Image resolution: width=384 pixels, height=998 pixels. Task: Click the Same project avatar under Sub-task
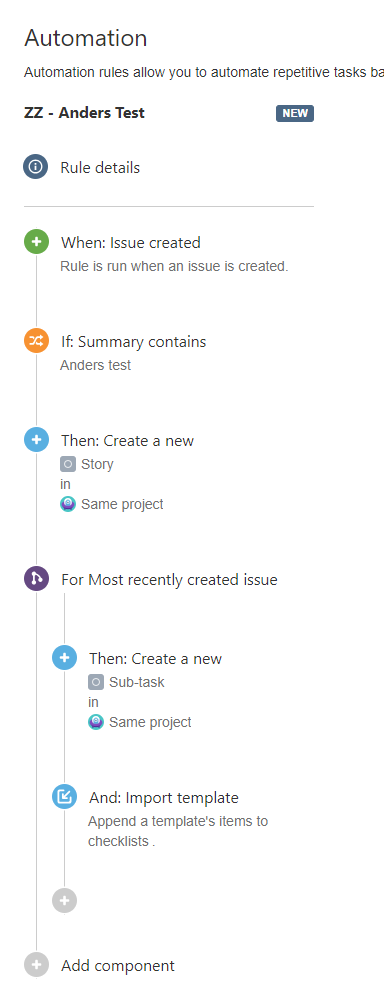click(96, 722)
